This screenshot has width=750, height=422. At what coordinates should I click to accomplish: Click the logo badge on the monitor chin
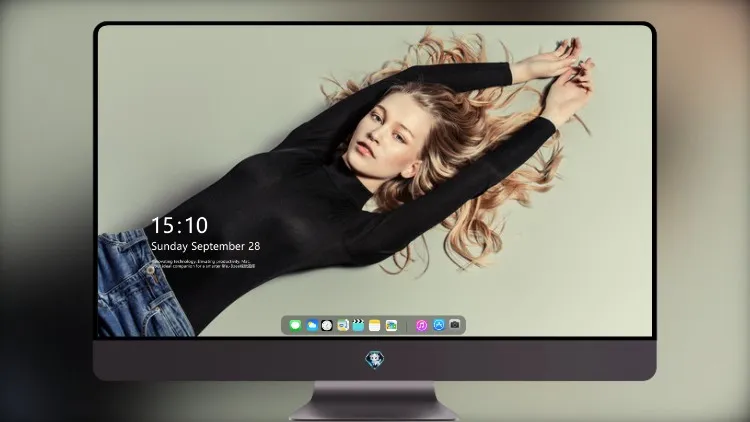[x=375, y=360]
